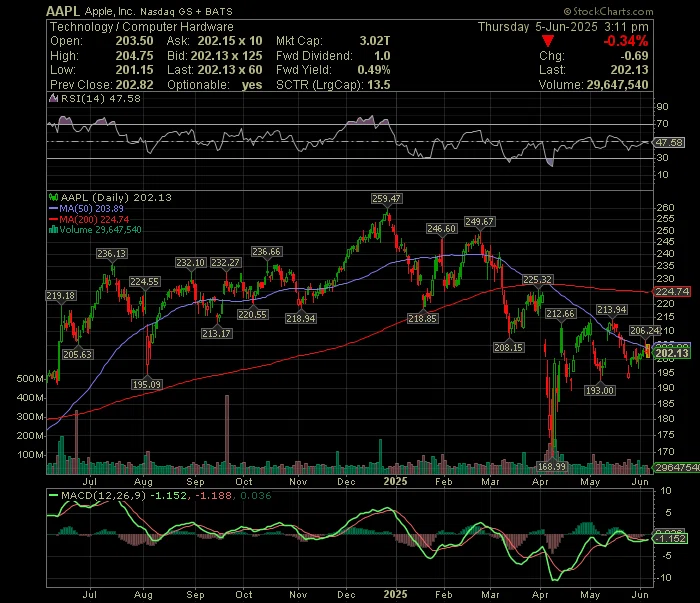Image resolution: width=700 pixels, height=603 pixels.
Task: Click the AAPL (Daily) candlestick legend icon
Action: pos(54,197)
